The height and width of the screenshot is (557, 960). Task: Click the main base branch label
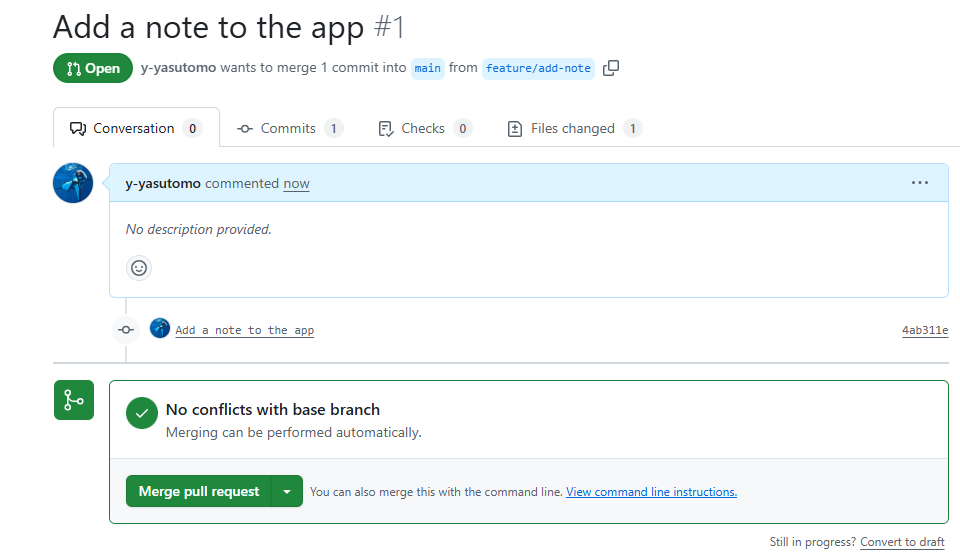tap(428, 68)
